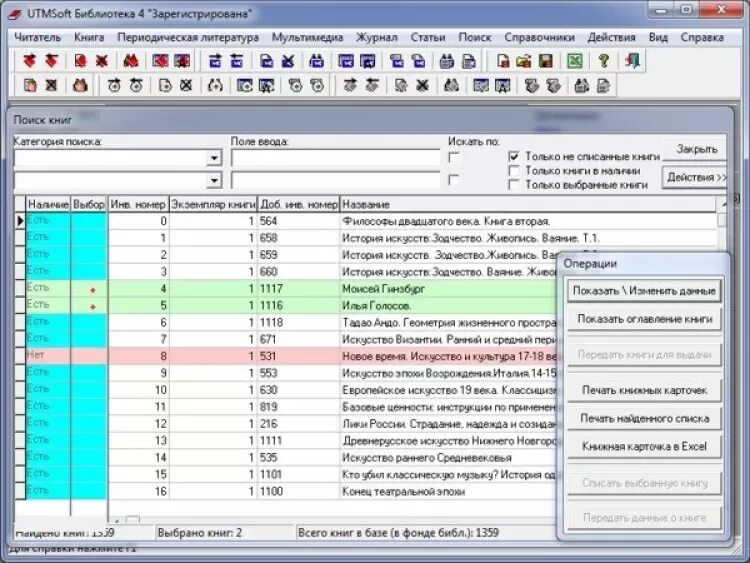Click the blue periodical right arrow icon
Image resolution: width=750 pixels, height=563 pixels.
(x=216, y=61)
